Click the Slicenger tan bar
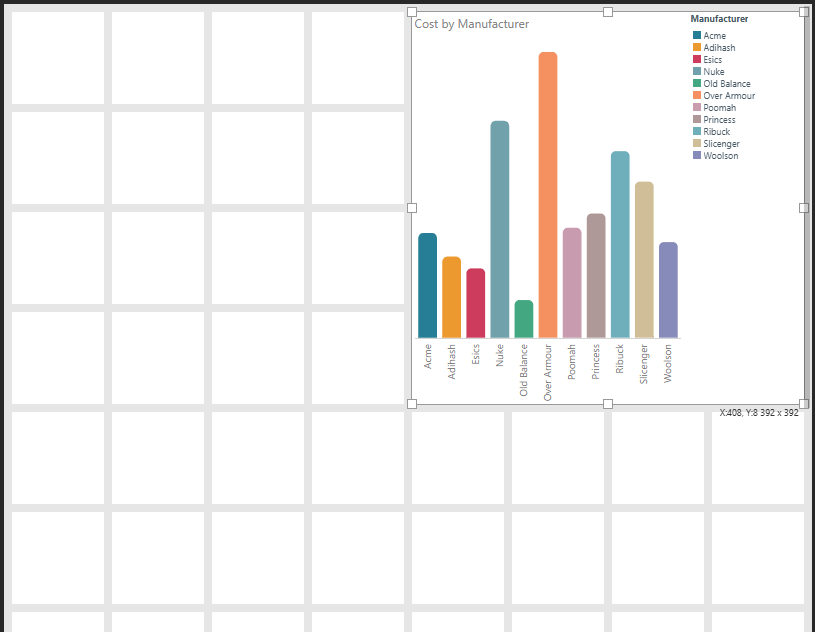 click(644, 260)
